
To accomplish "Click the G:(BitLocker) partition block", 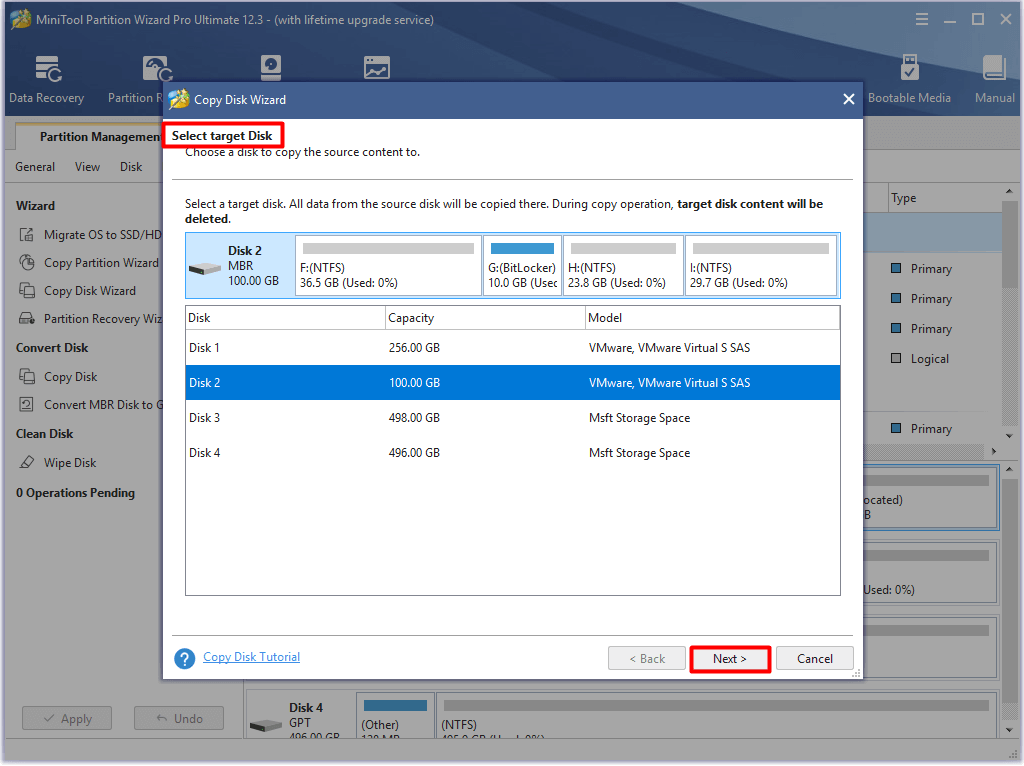I will (522, 266).
